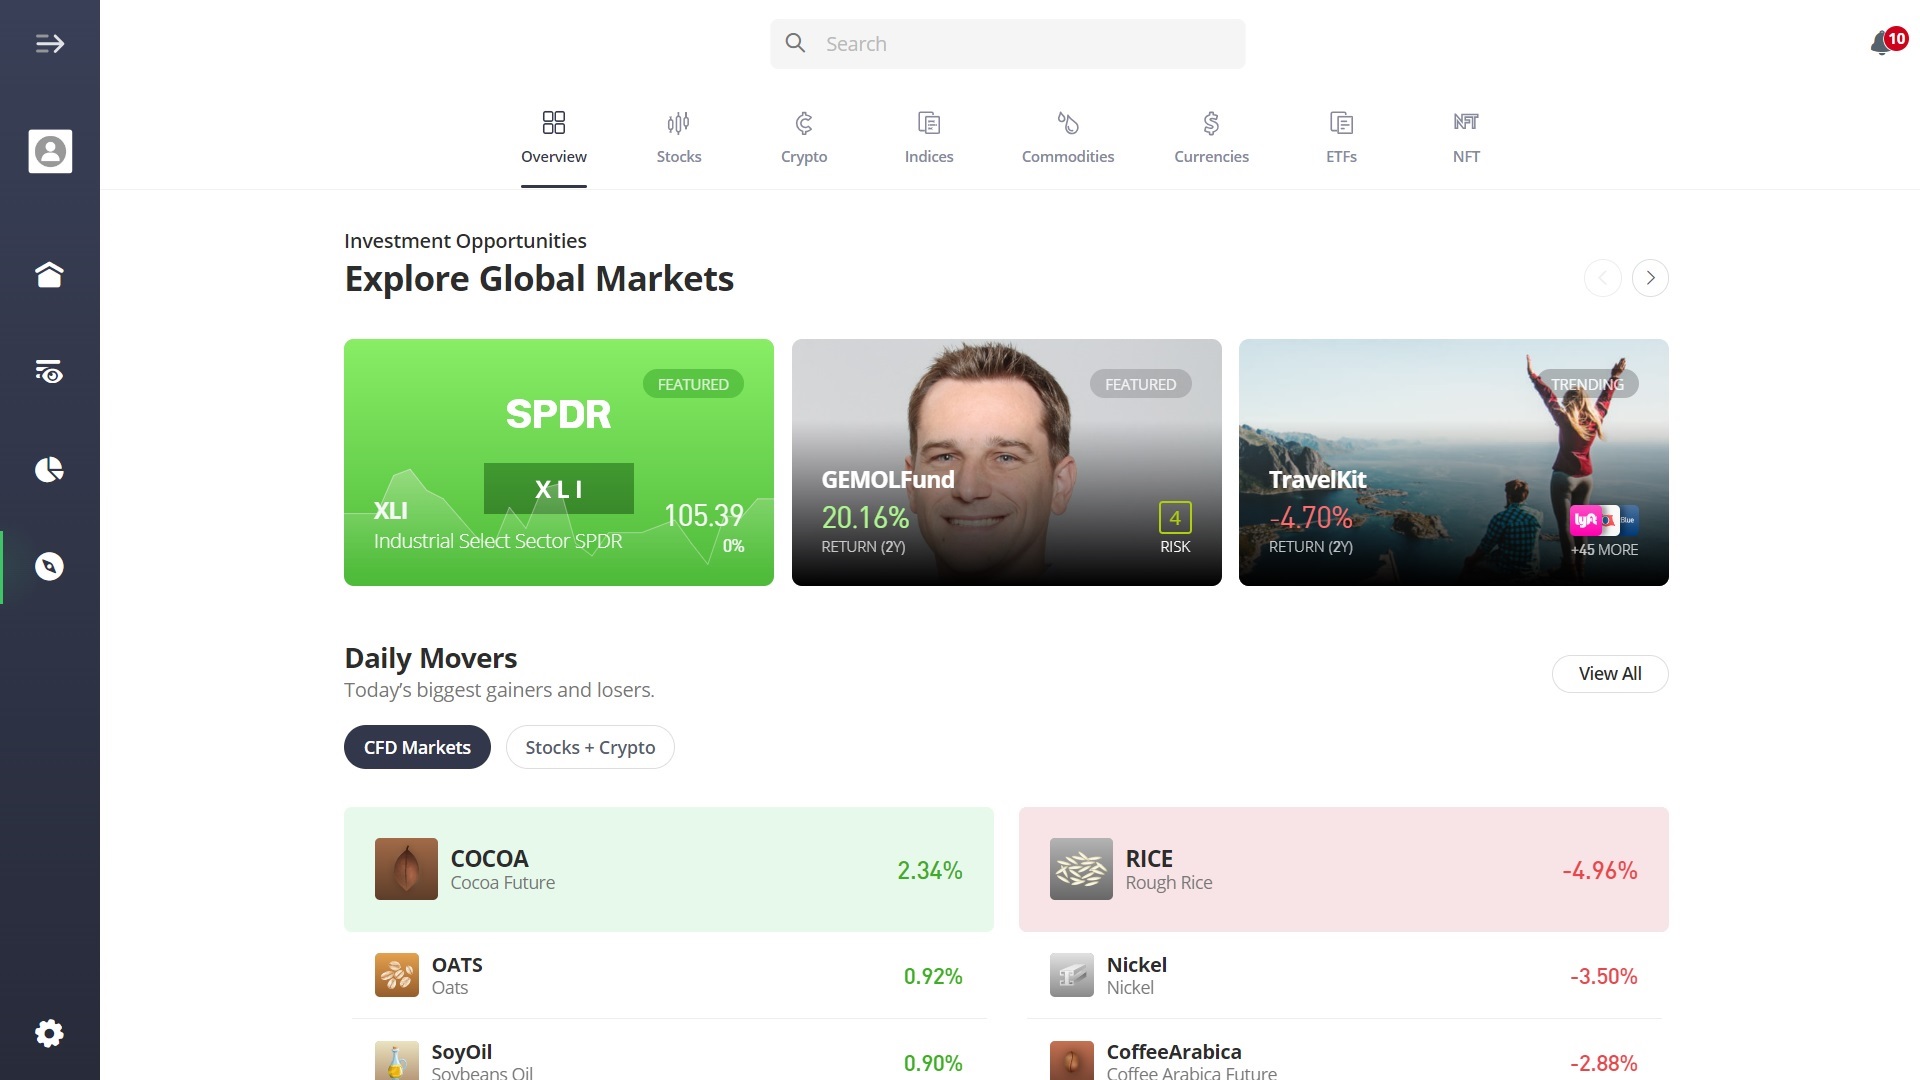1920x1080 pixels.
Task: Switch to Stocks + Crypto view
Action: click(x=589, y=748)
